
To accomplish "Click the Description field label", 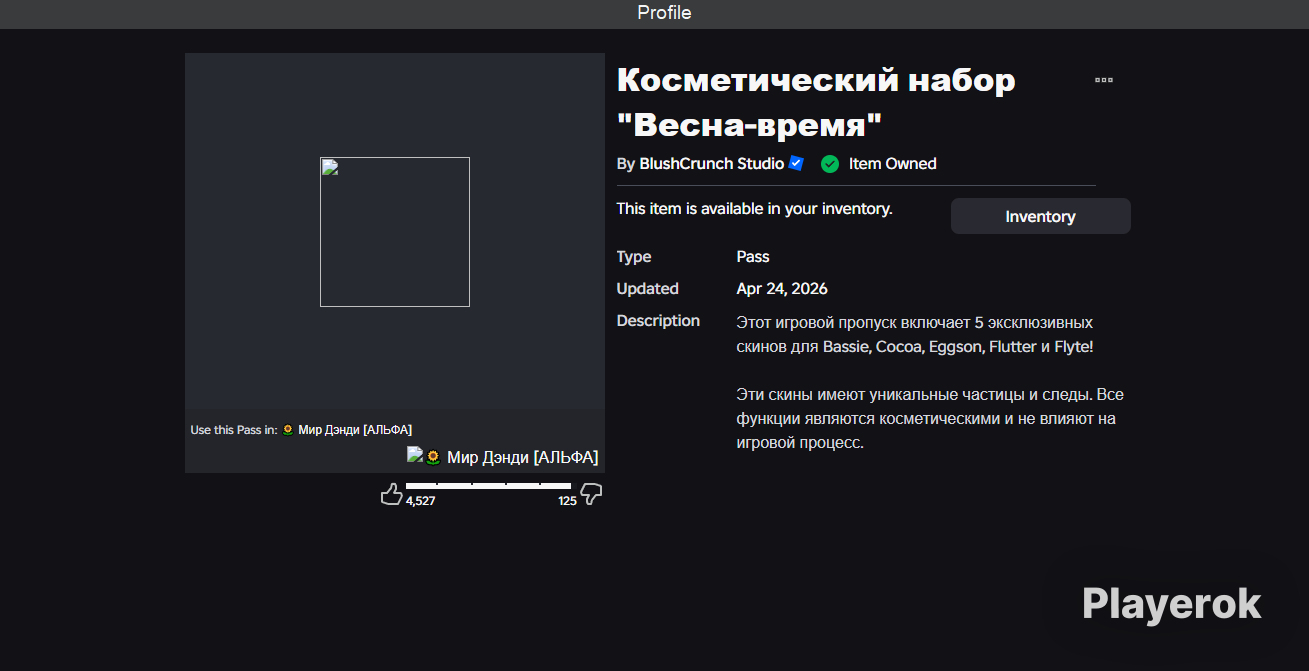I will coord(658,321).
